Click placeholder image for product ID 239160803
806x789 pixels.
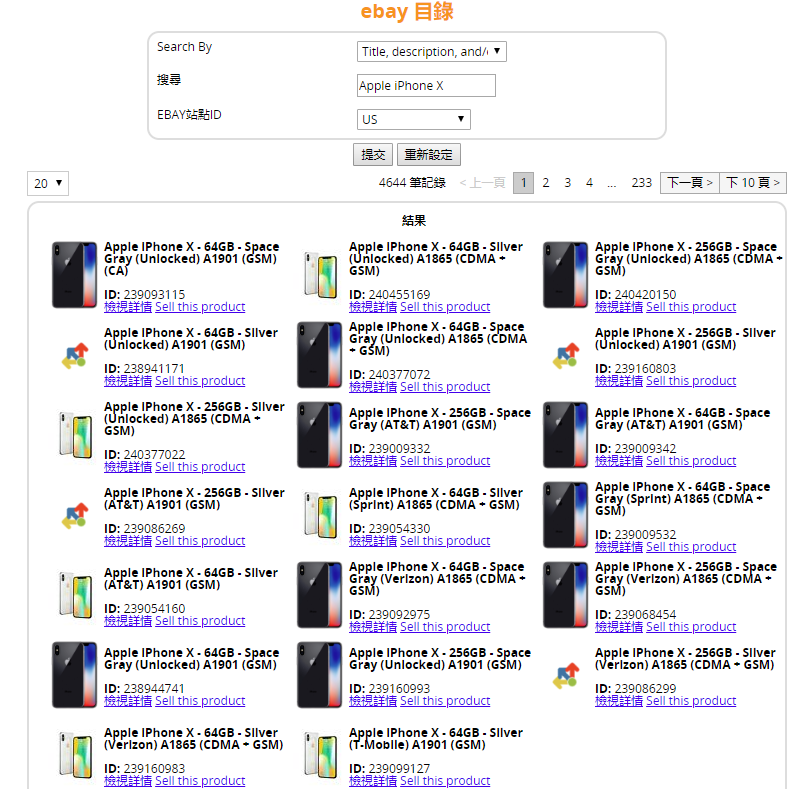(x=566, y=356)
